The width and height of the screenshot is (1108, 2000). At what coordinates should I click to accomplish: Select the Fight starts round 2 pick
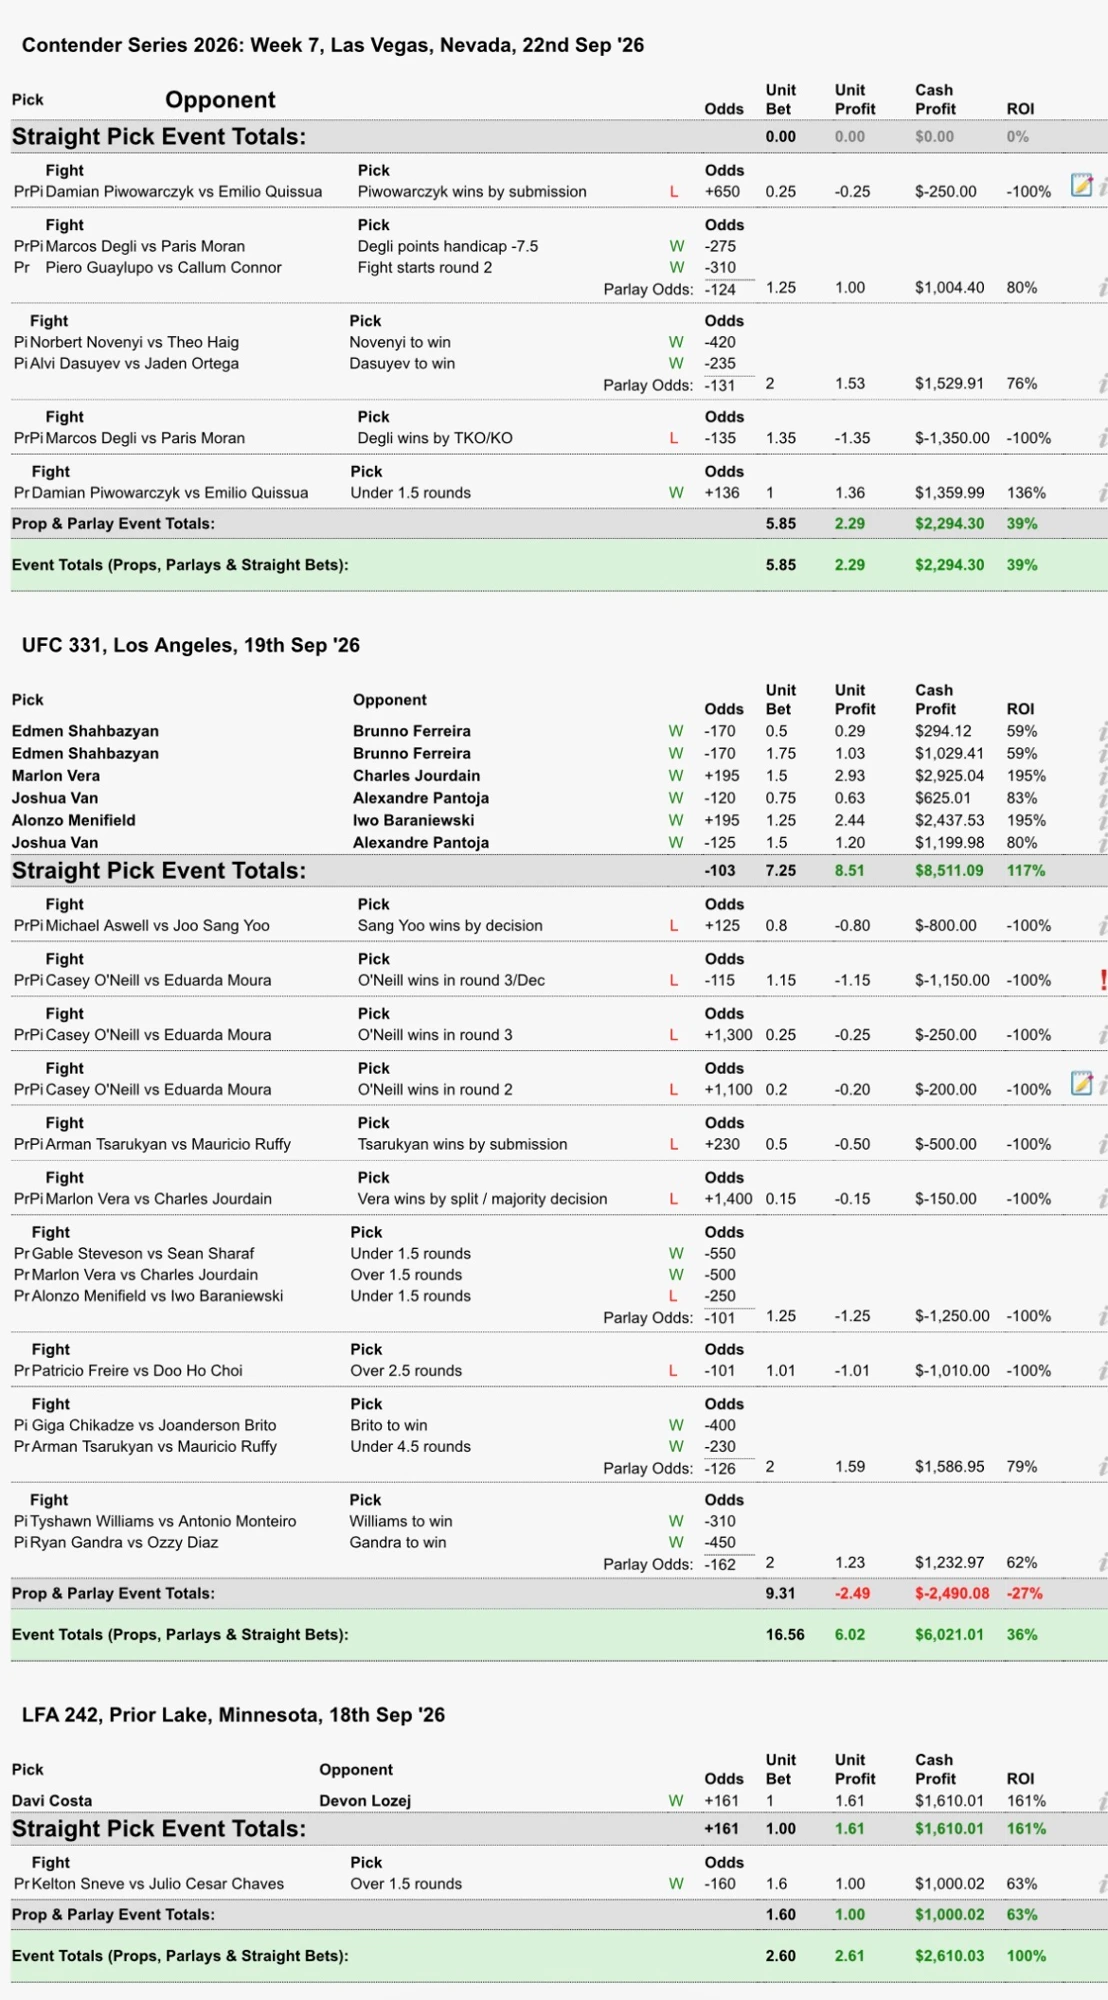(425, 268)
